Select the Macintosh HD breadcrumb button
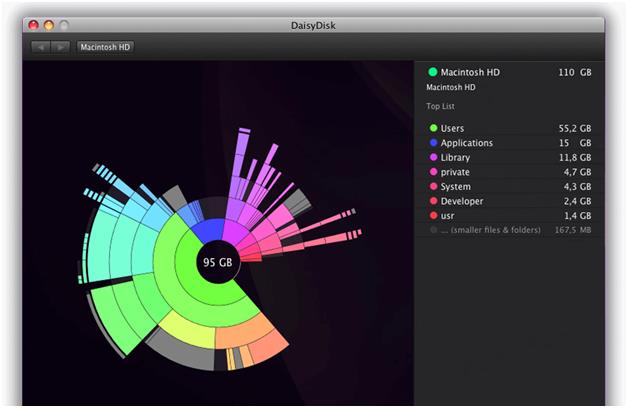Screen dimensions: 628x408 (105, 47)
